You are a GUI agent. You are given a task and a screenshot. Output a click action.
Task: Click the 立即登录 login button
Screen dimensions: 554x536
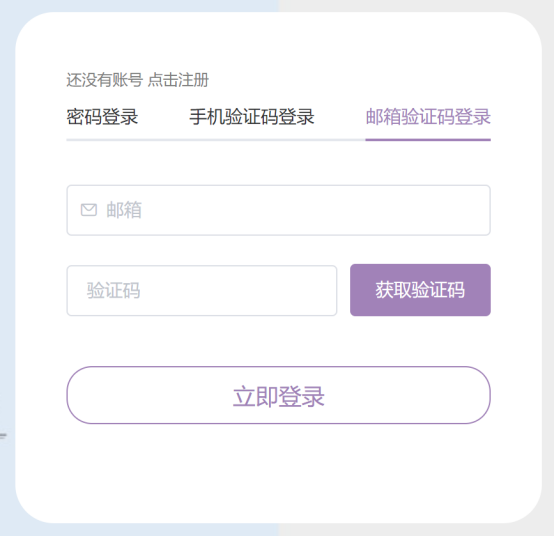pyautogui.click(x=278, y=395)
